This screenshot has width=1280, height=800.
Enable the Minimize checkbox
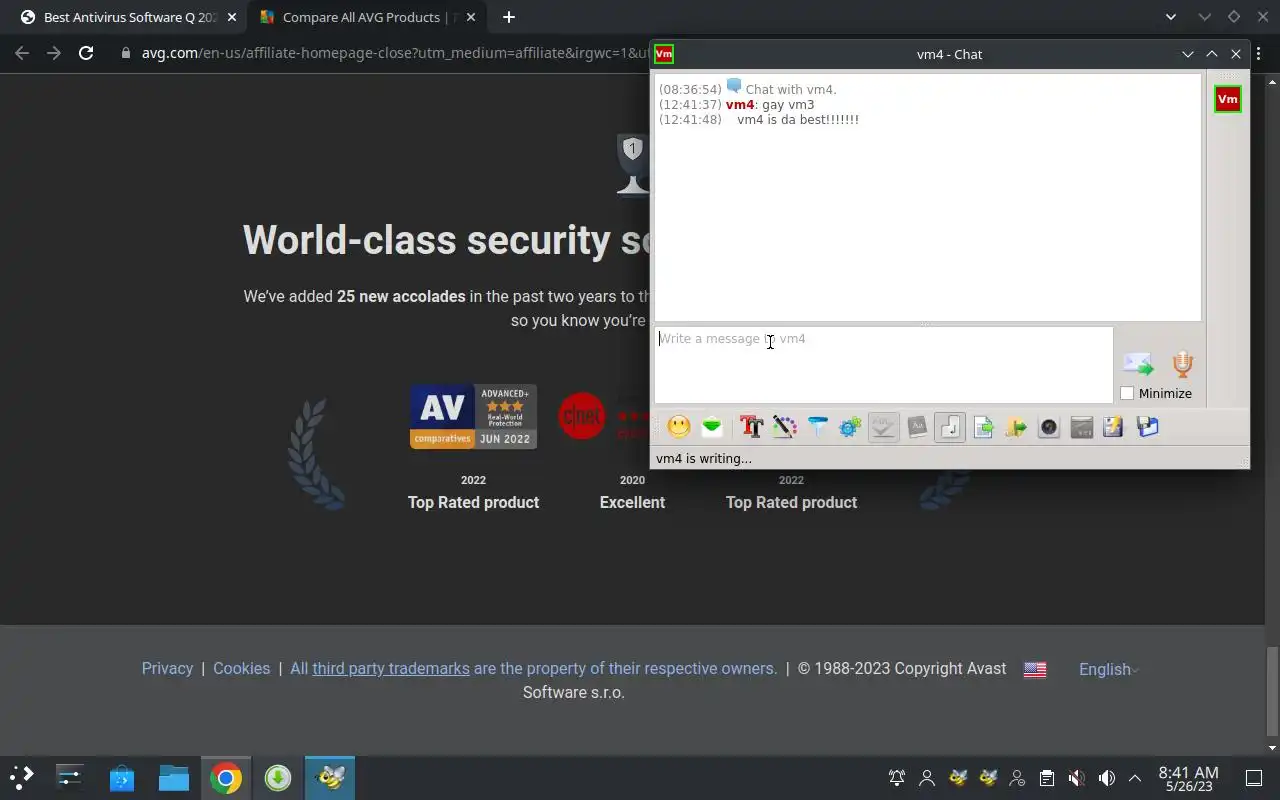pos(1127,393)
